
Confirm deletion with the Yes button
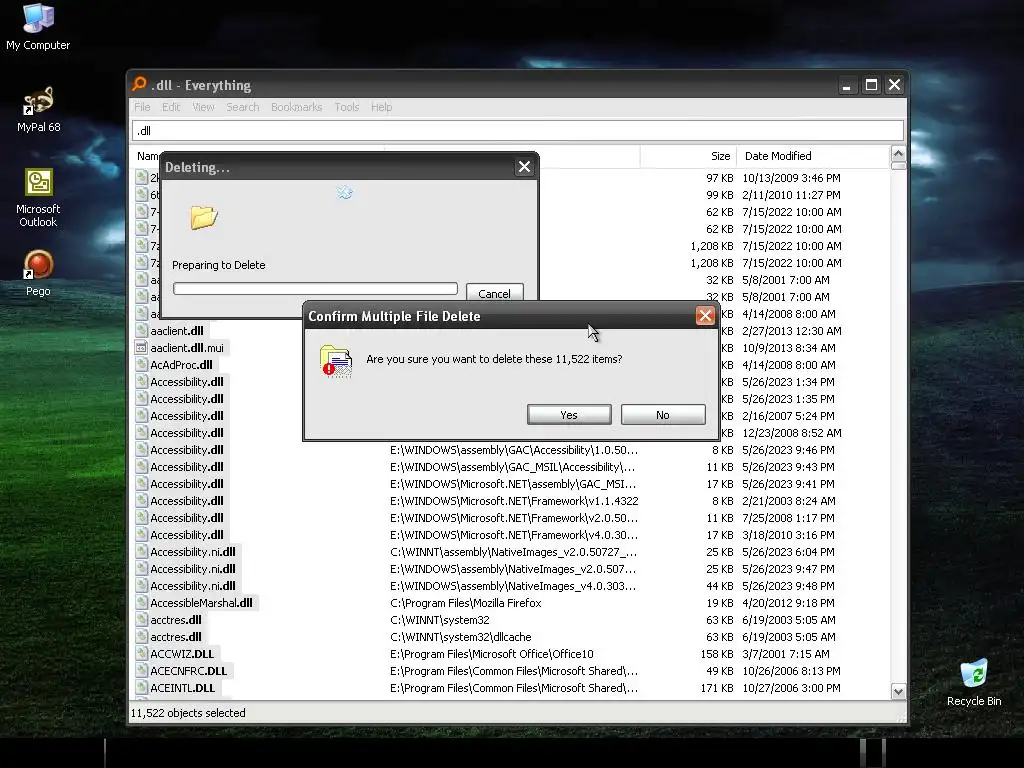(x=569, y=415)
